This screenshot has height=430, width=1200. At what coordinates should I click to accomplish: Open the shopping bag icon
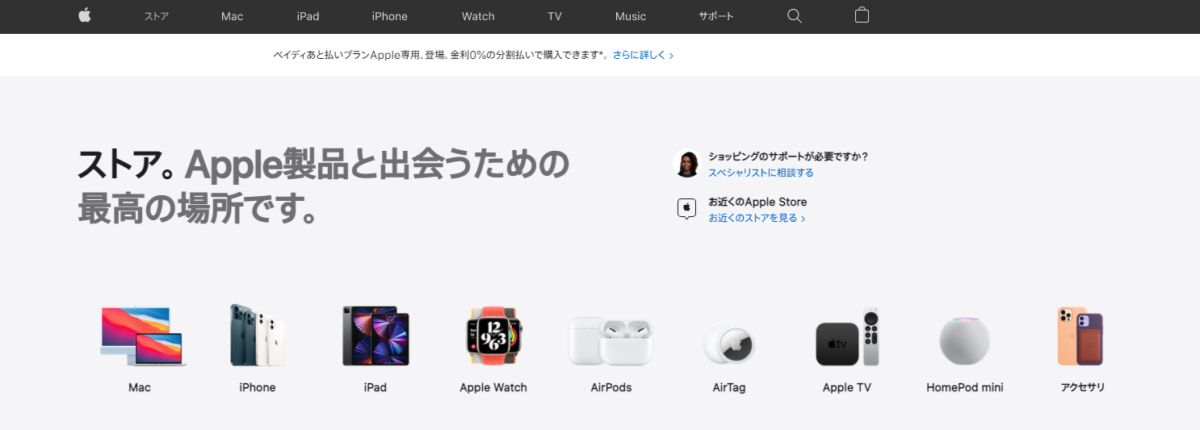[862, 16]
